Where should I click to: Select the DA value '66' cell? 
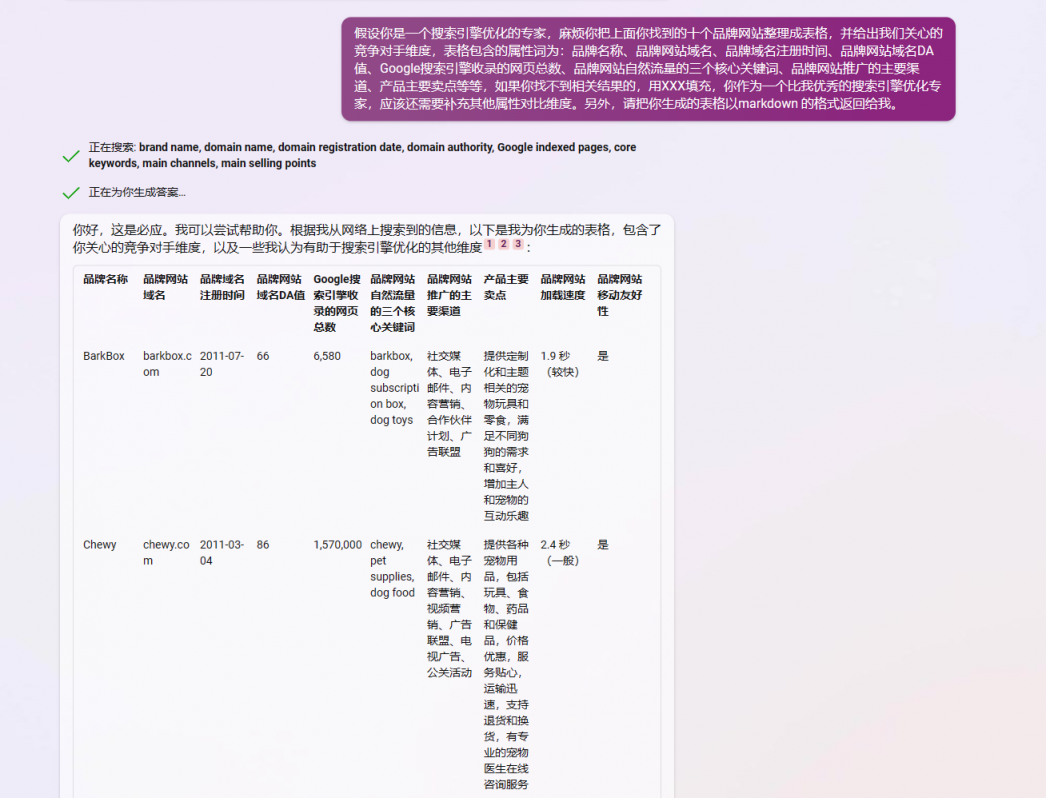(x=263, y=356)
